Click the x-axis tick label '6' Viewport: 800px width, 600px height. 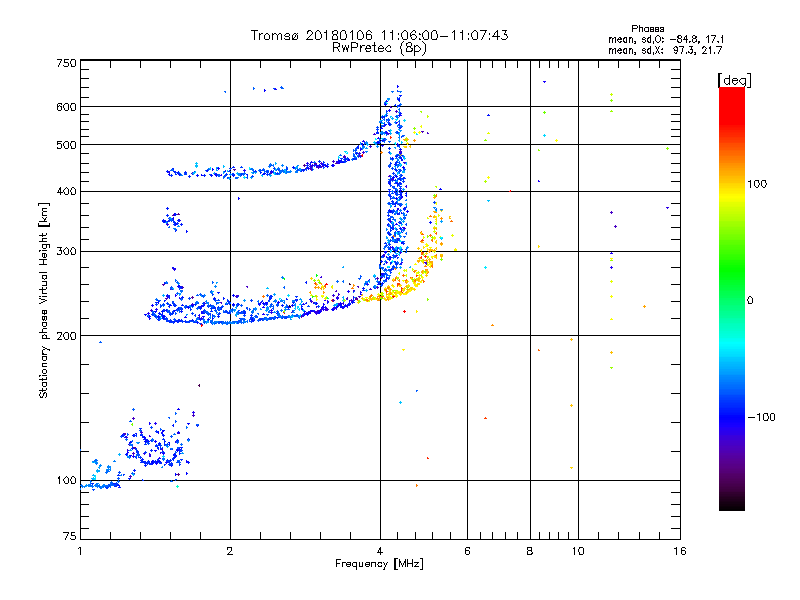pyautogui.click(x=467, y=551)
